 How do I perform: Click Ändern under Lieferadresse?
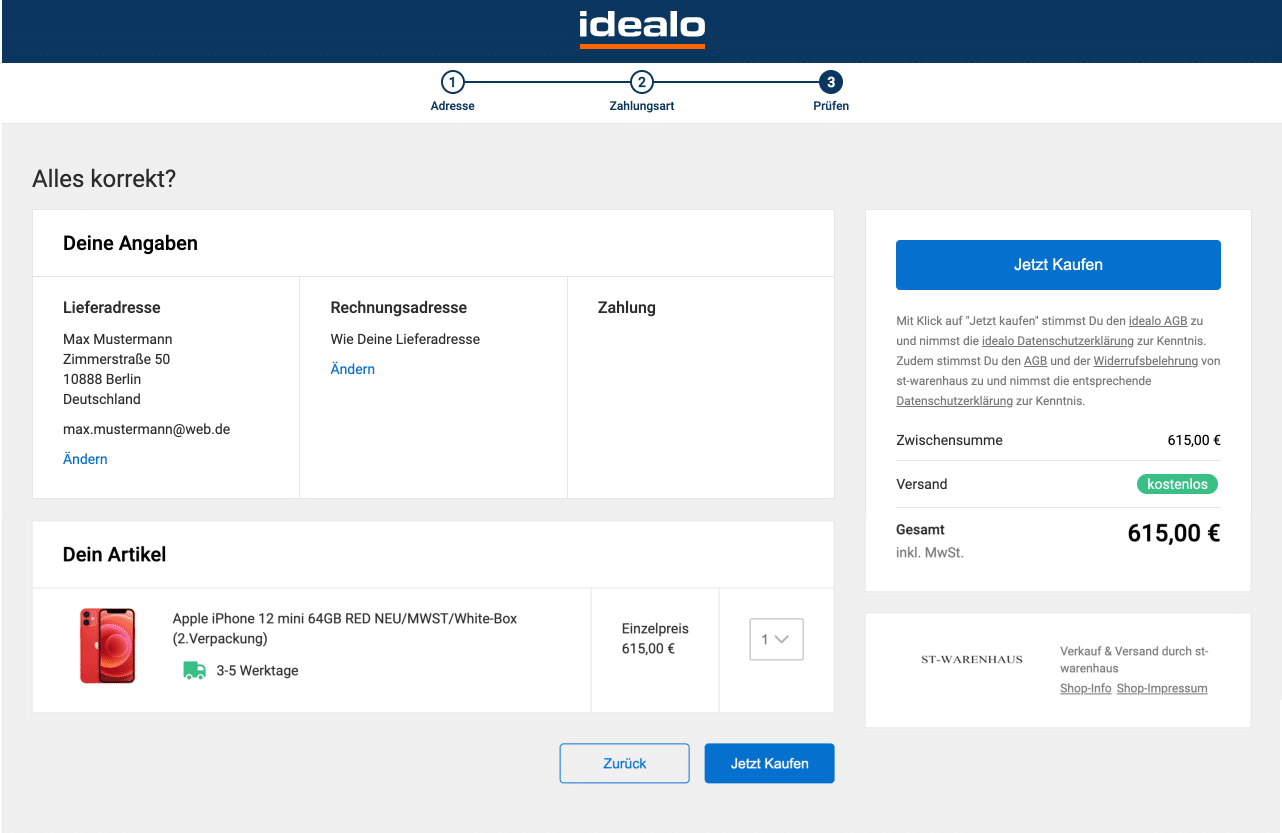(85, 459)
